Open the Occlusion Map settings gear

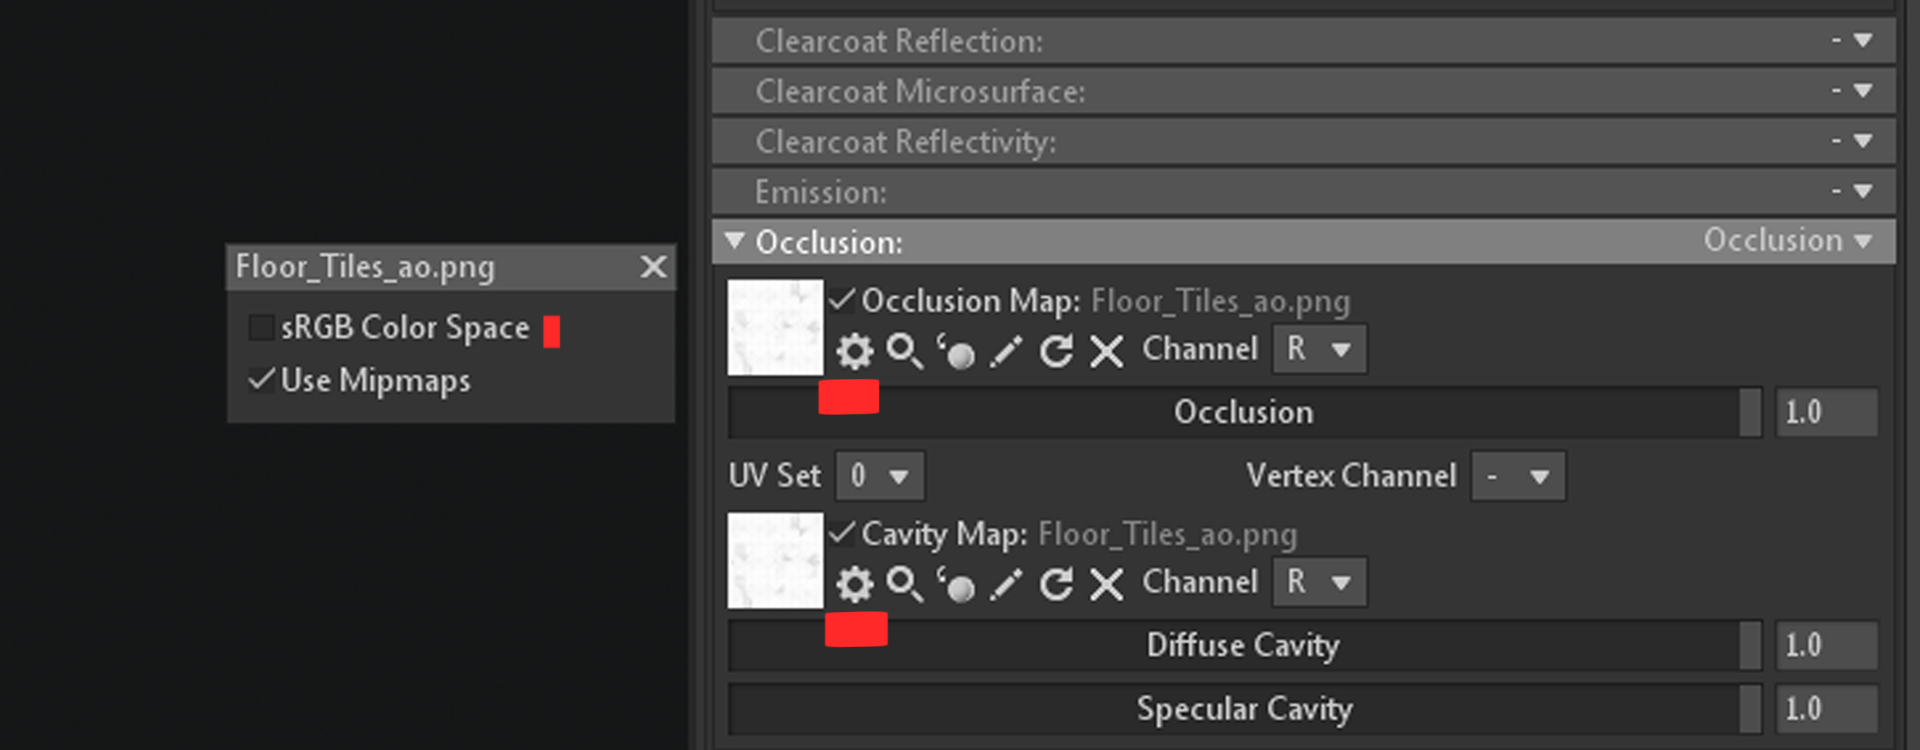tap(853, 350)
